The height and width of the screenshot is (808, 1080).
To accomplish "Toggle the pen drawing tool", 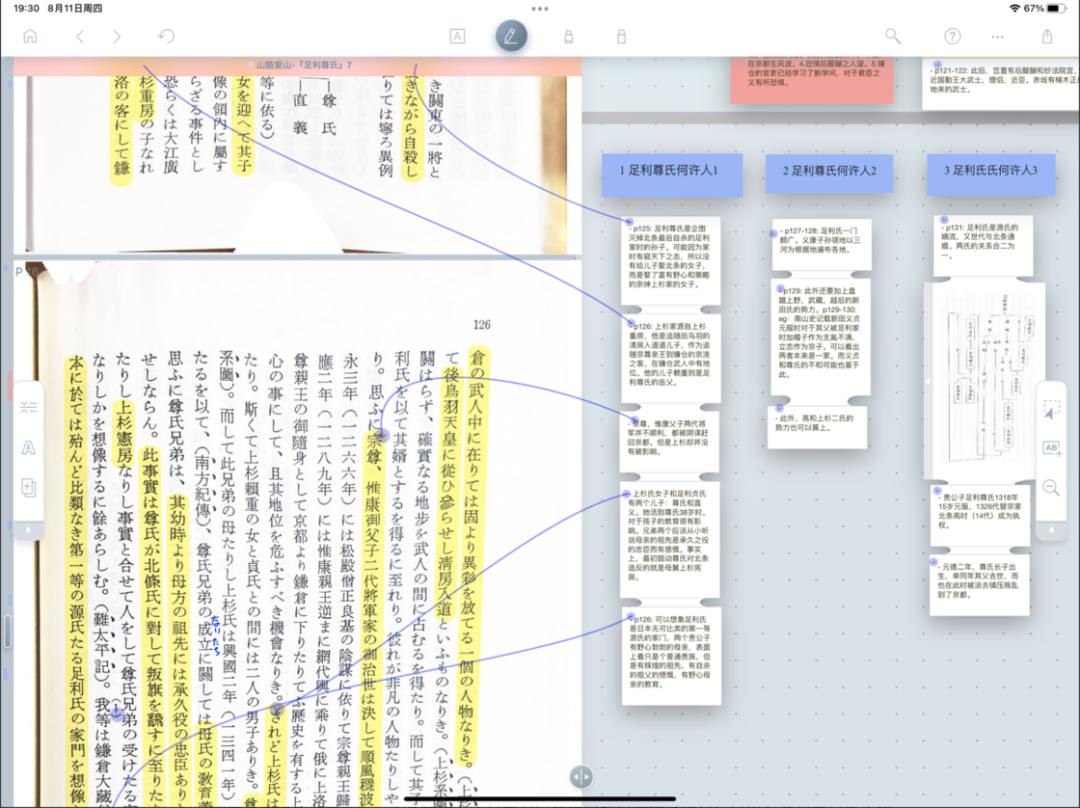I will (511, 36).
